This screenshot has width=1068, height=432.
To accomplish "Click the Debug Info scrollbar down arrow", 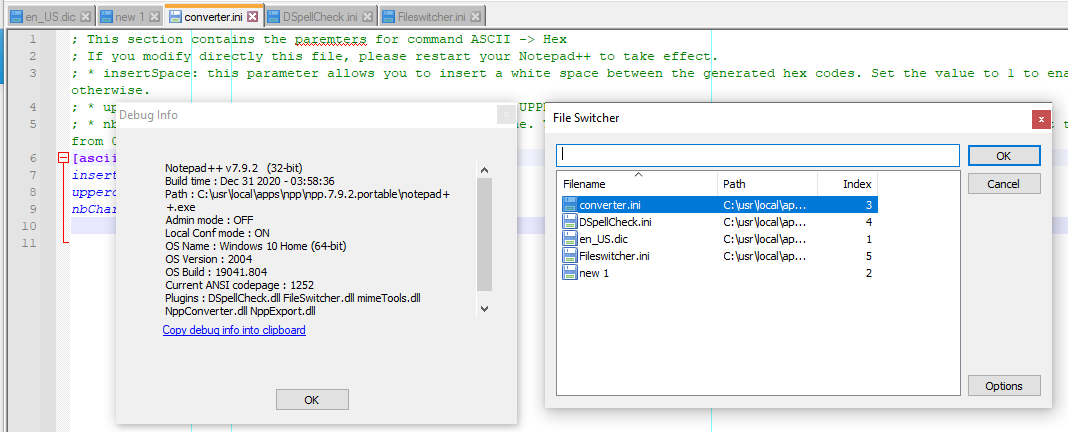I will pyautogui.click(x=484, y=309).
